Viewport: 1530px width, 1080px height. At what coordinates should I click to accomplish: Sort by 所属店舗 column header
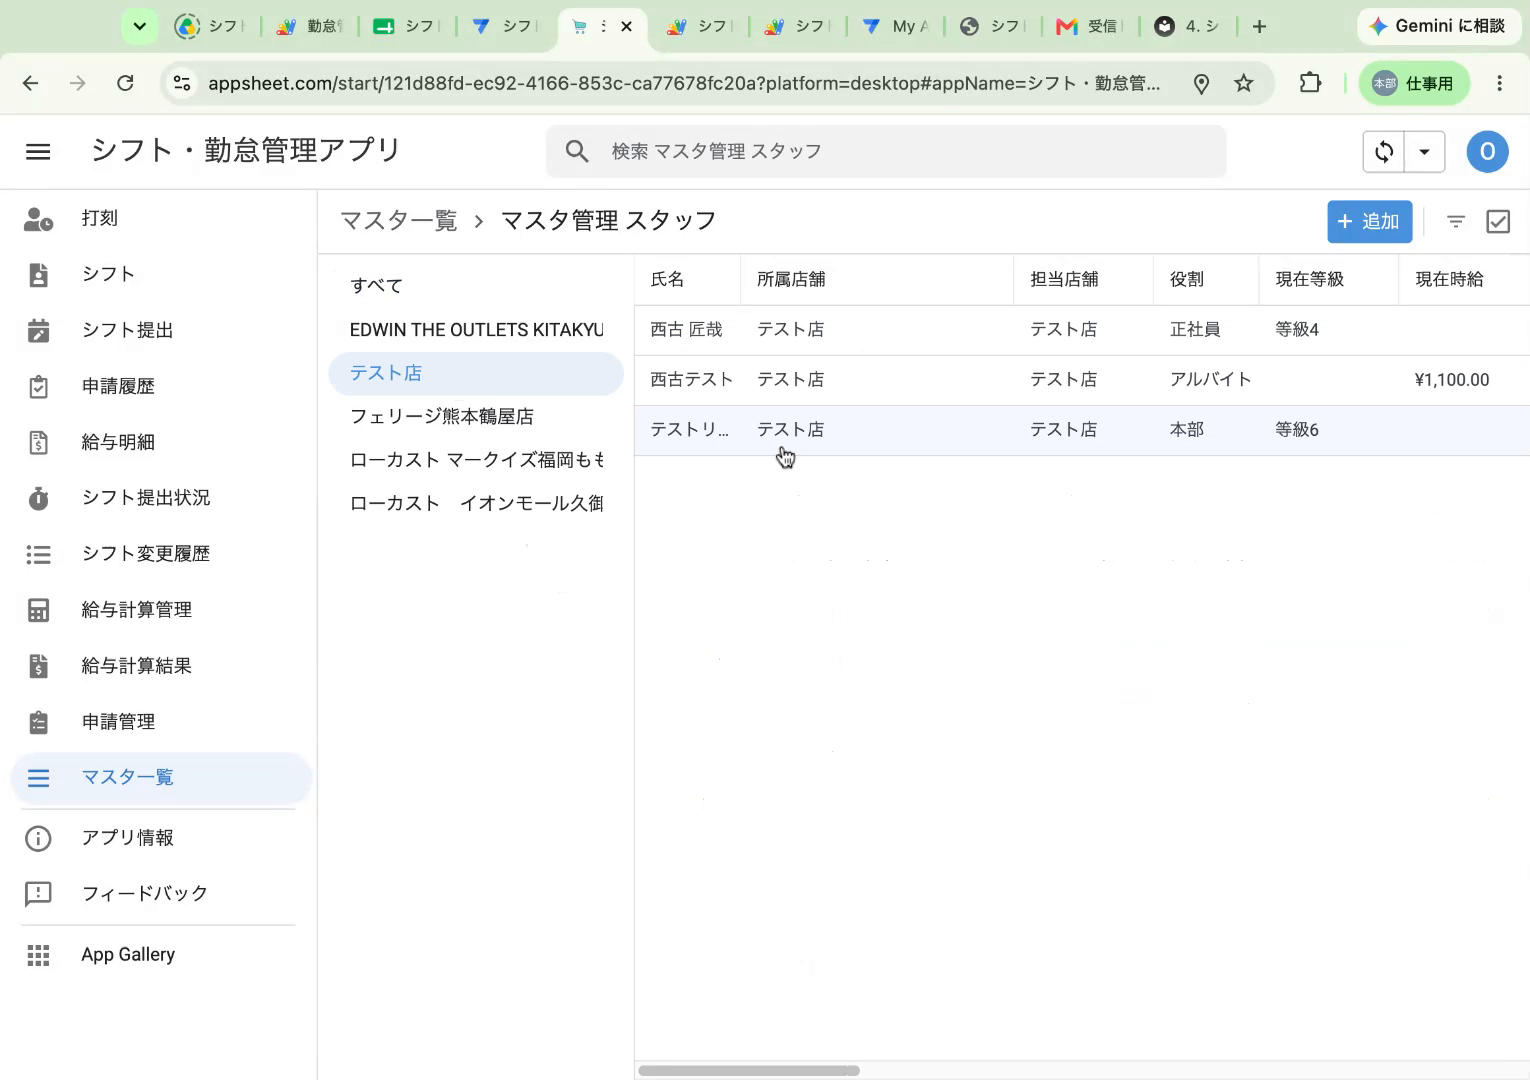791,280
